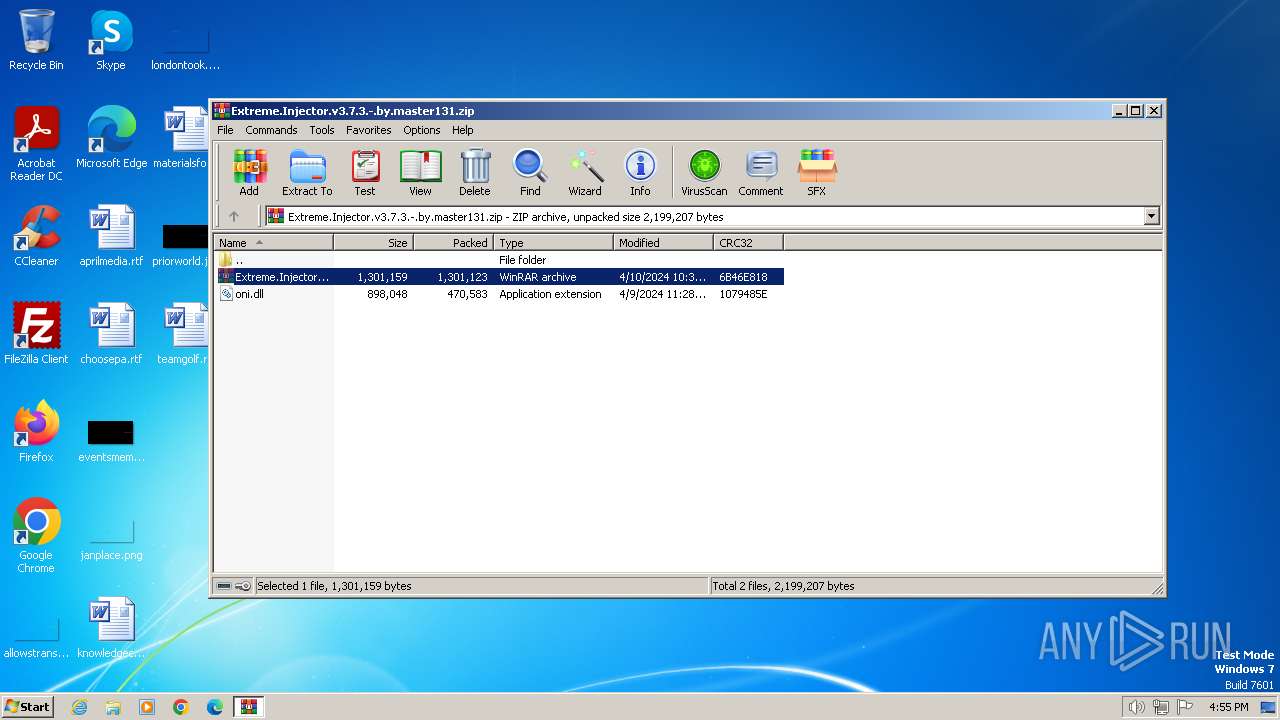The width and height of the screenshot is (1280, 720).
Task: Sort by the Modified column header
Action: point(664,243)
